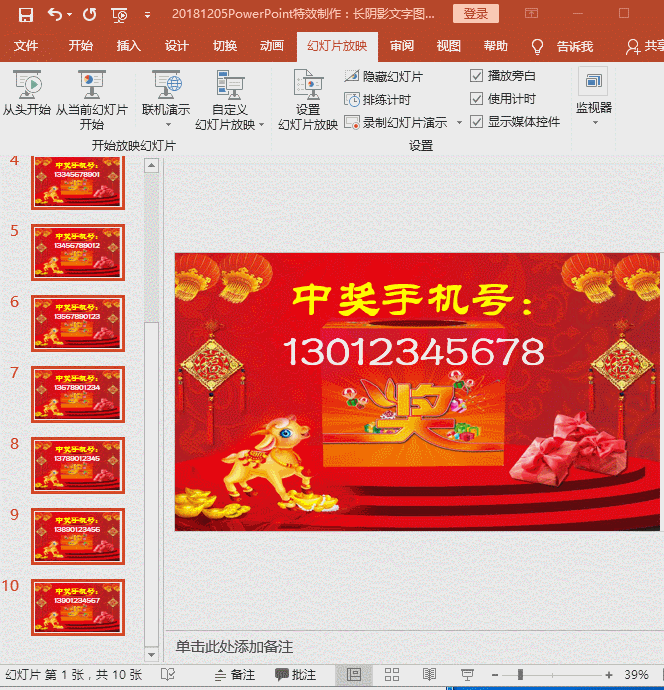Start Slide Show from status bar icon
The height and width of the screenshot is (690, 664).
467,675
